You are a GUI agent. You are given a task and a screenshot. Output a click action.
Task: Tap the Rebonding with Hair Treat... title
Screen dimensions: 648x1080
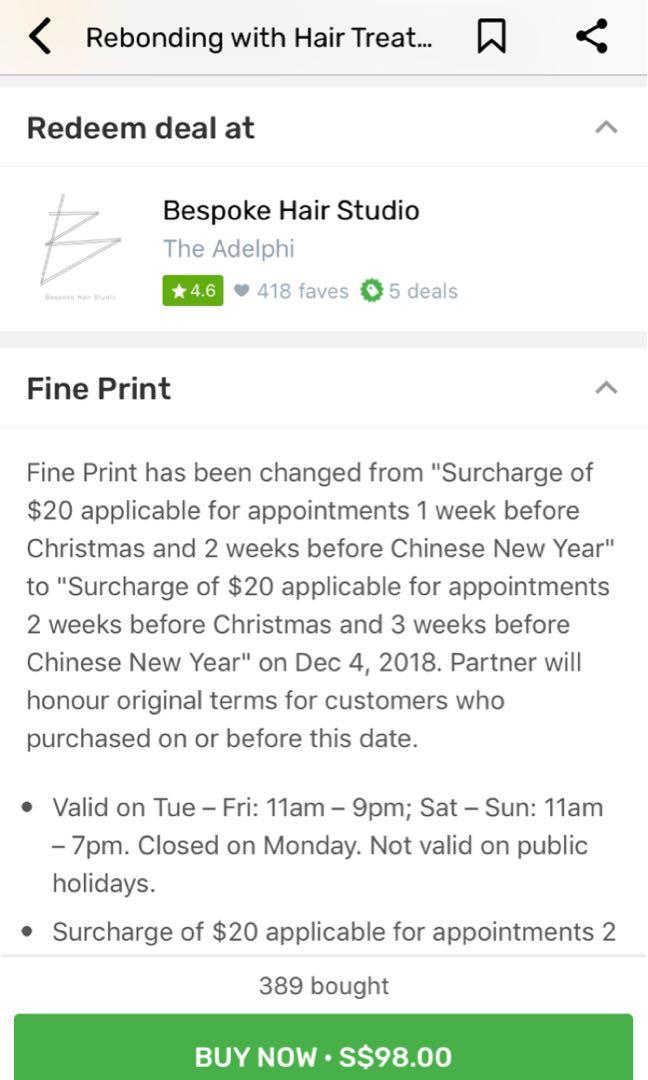pos(259,38)
